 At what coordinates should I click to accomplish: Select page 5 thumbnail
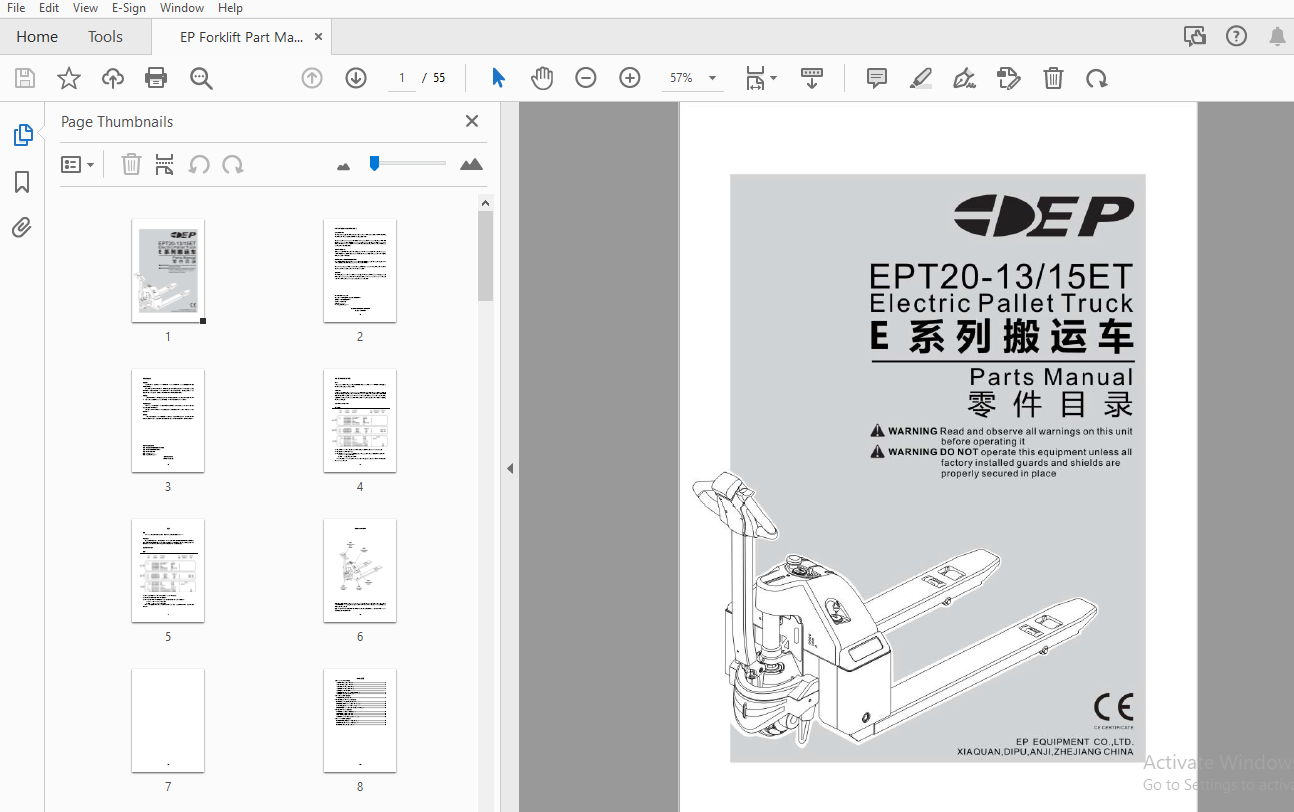pos(168,571)
